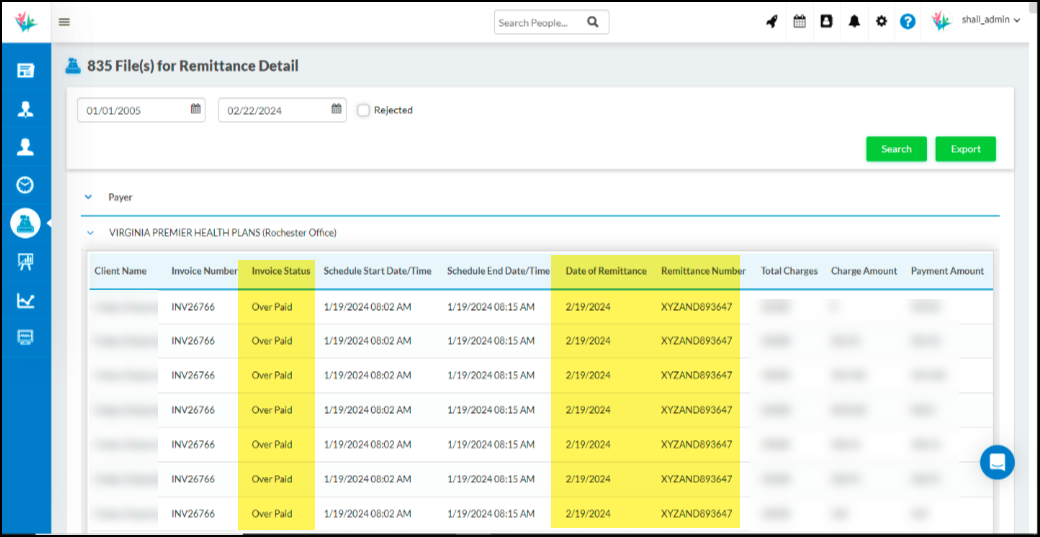Open the calendar icon in header

click(799, 22)
